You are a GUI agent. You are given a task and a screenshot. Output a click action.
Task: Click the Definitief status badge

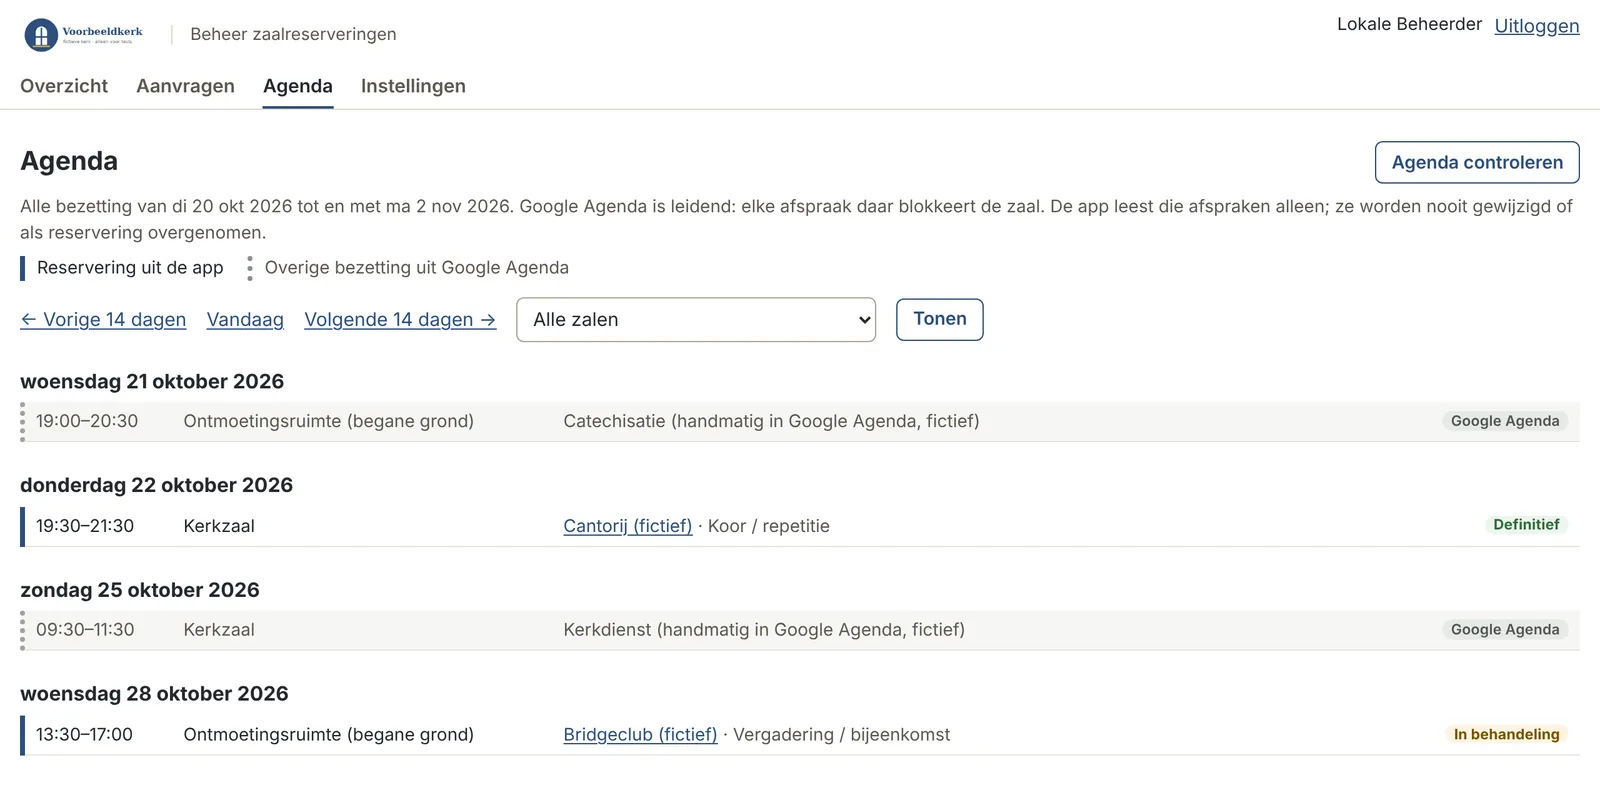1526,525
